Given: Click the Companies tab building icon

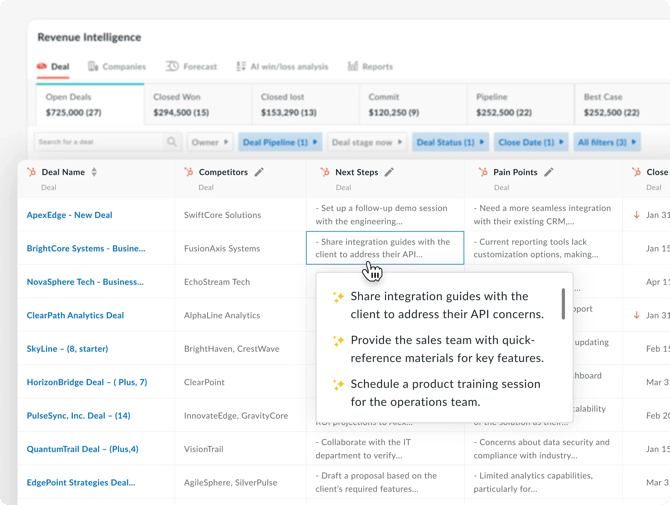Looking at the screenshot, I should pos(93,66).
